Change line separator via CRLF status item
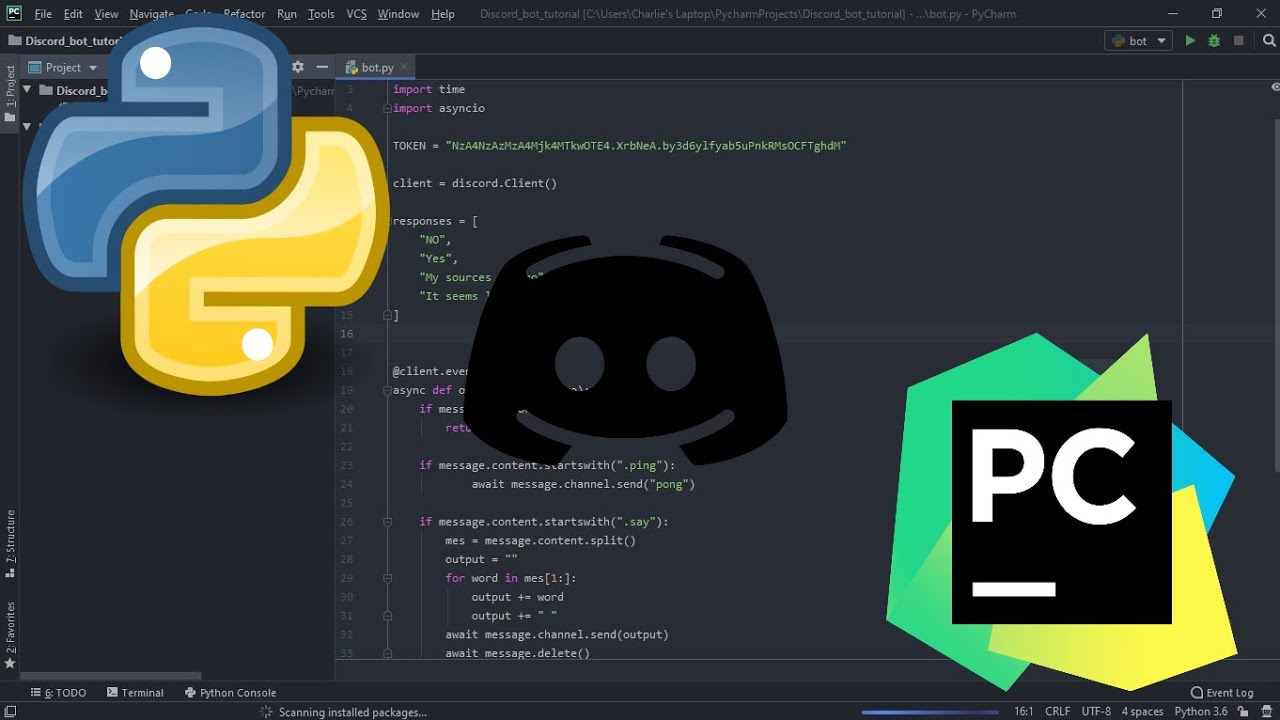Screen dimensions: 1280x720 [1058, 712]
